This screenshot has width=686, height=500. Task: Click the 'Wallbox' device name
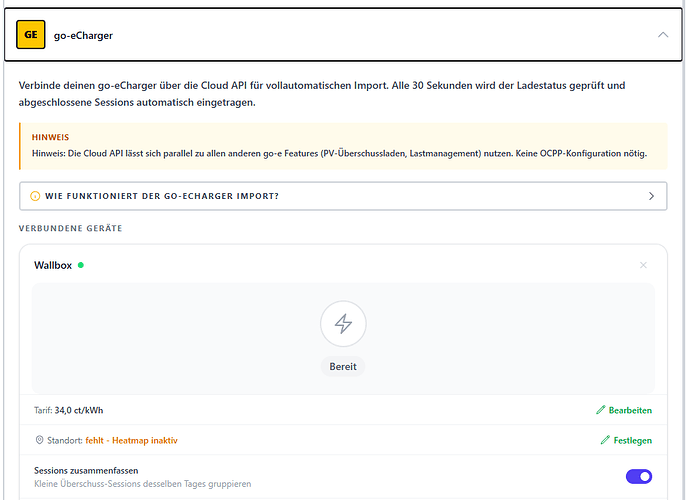point(53,266)
